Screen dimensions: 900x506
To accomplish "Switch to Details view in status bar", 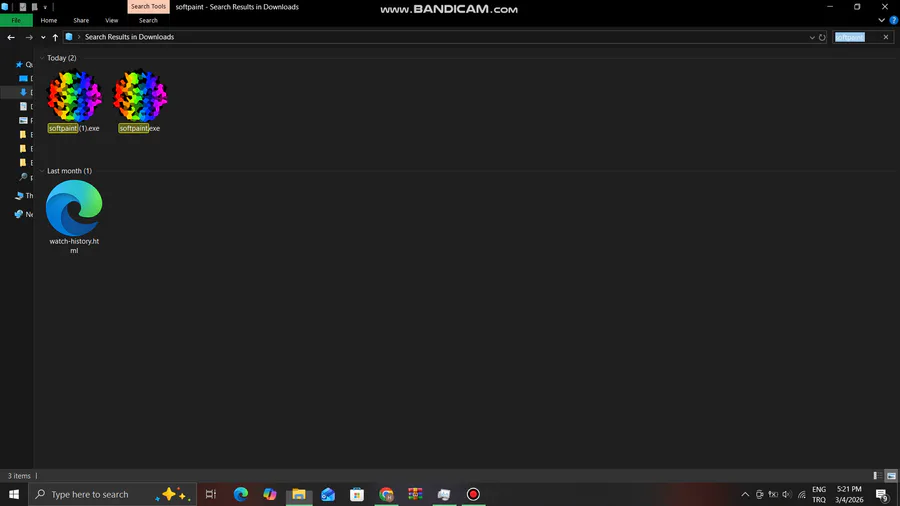I will tap(877, 476).
